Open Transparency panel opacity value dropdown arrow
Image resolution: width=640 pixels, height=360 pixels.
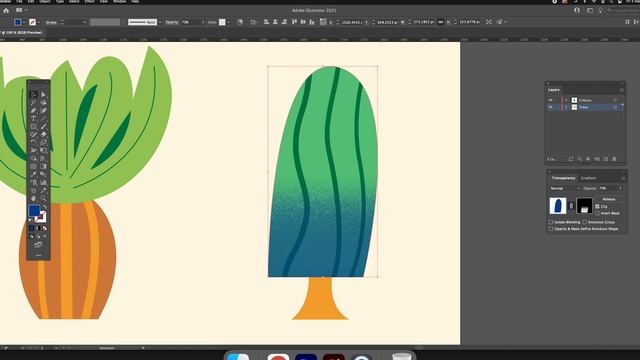(x=621, y=188)
